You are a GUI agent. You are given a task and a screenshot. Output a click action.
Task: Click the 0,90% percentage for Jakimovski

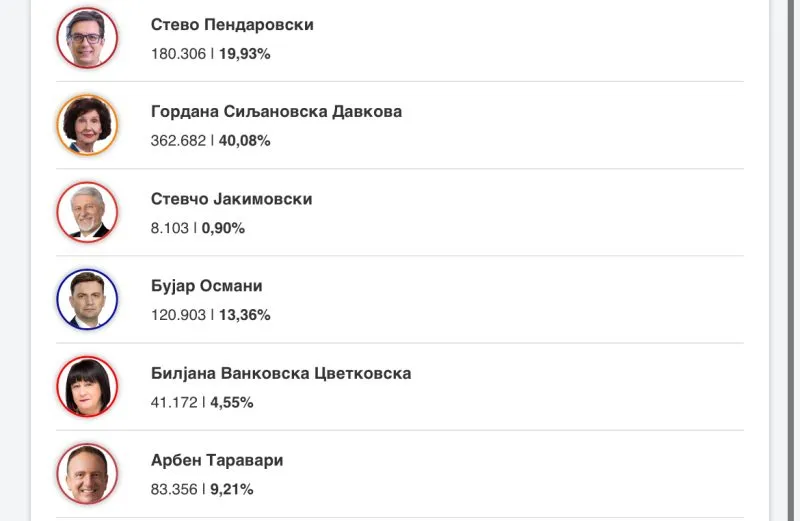[x=223, y=228]
